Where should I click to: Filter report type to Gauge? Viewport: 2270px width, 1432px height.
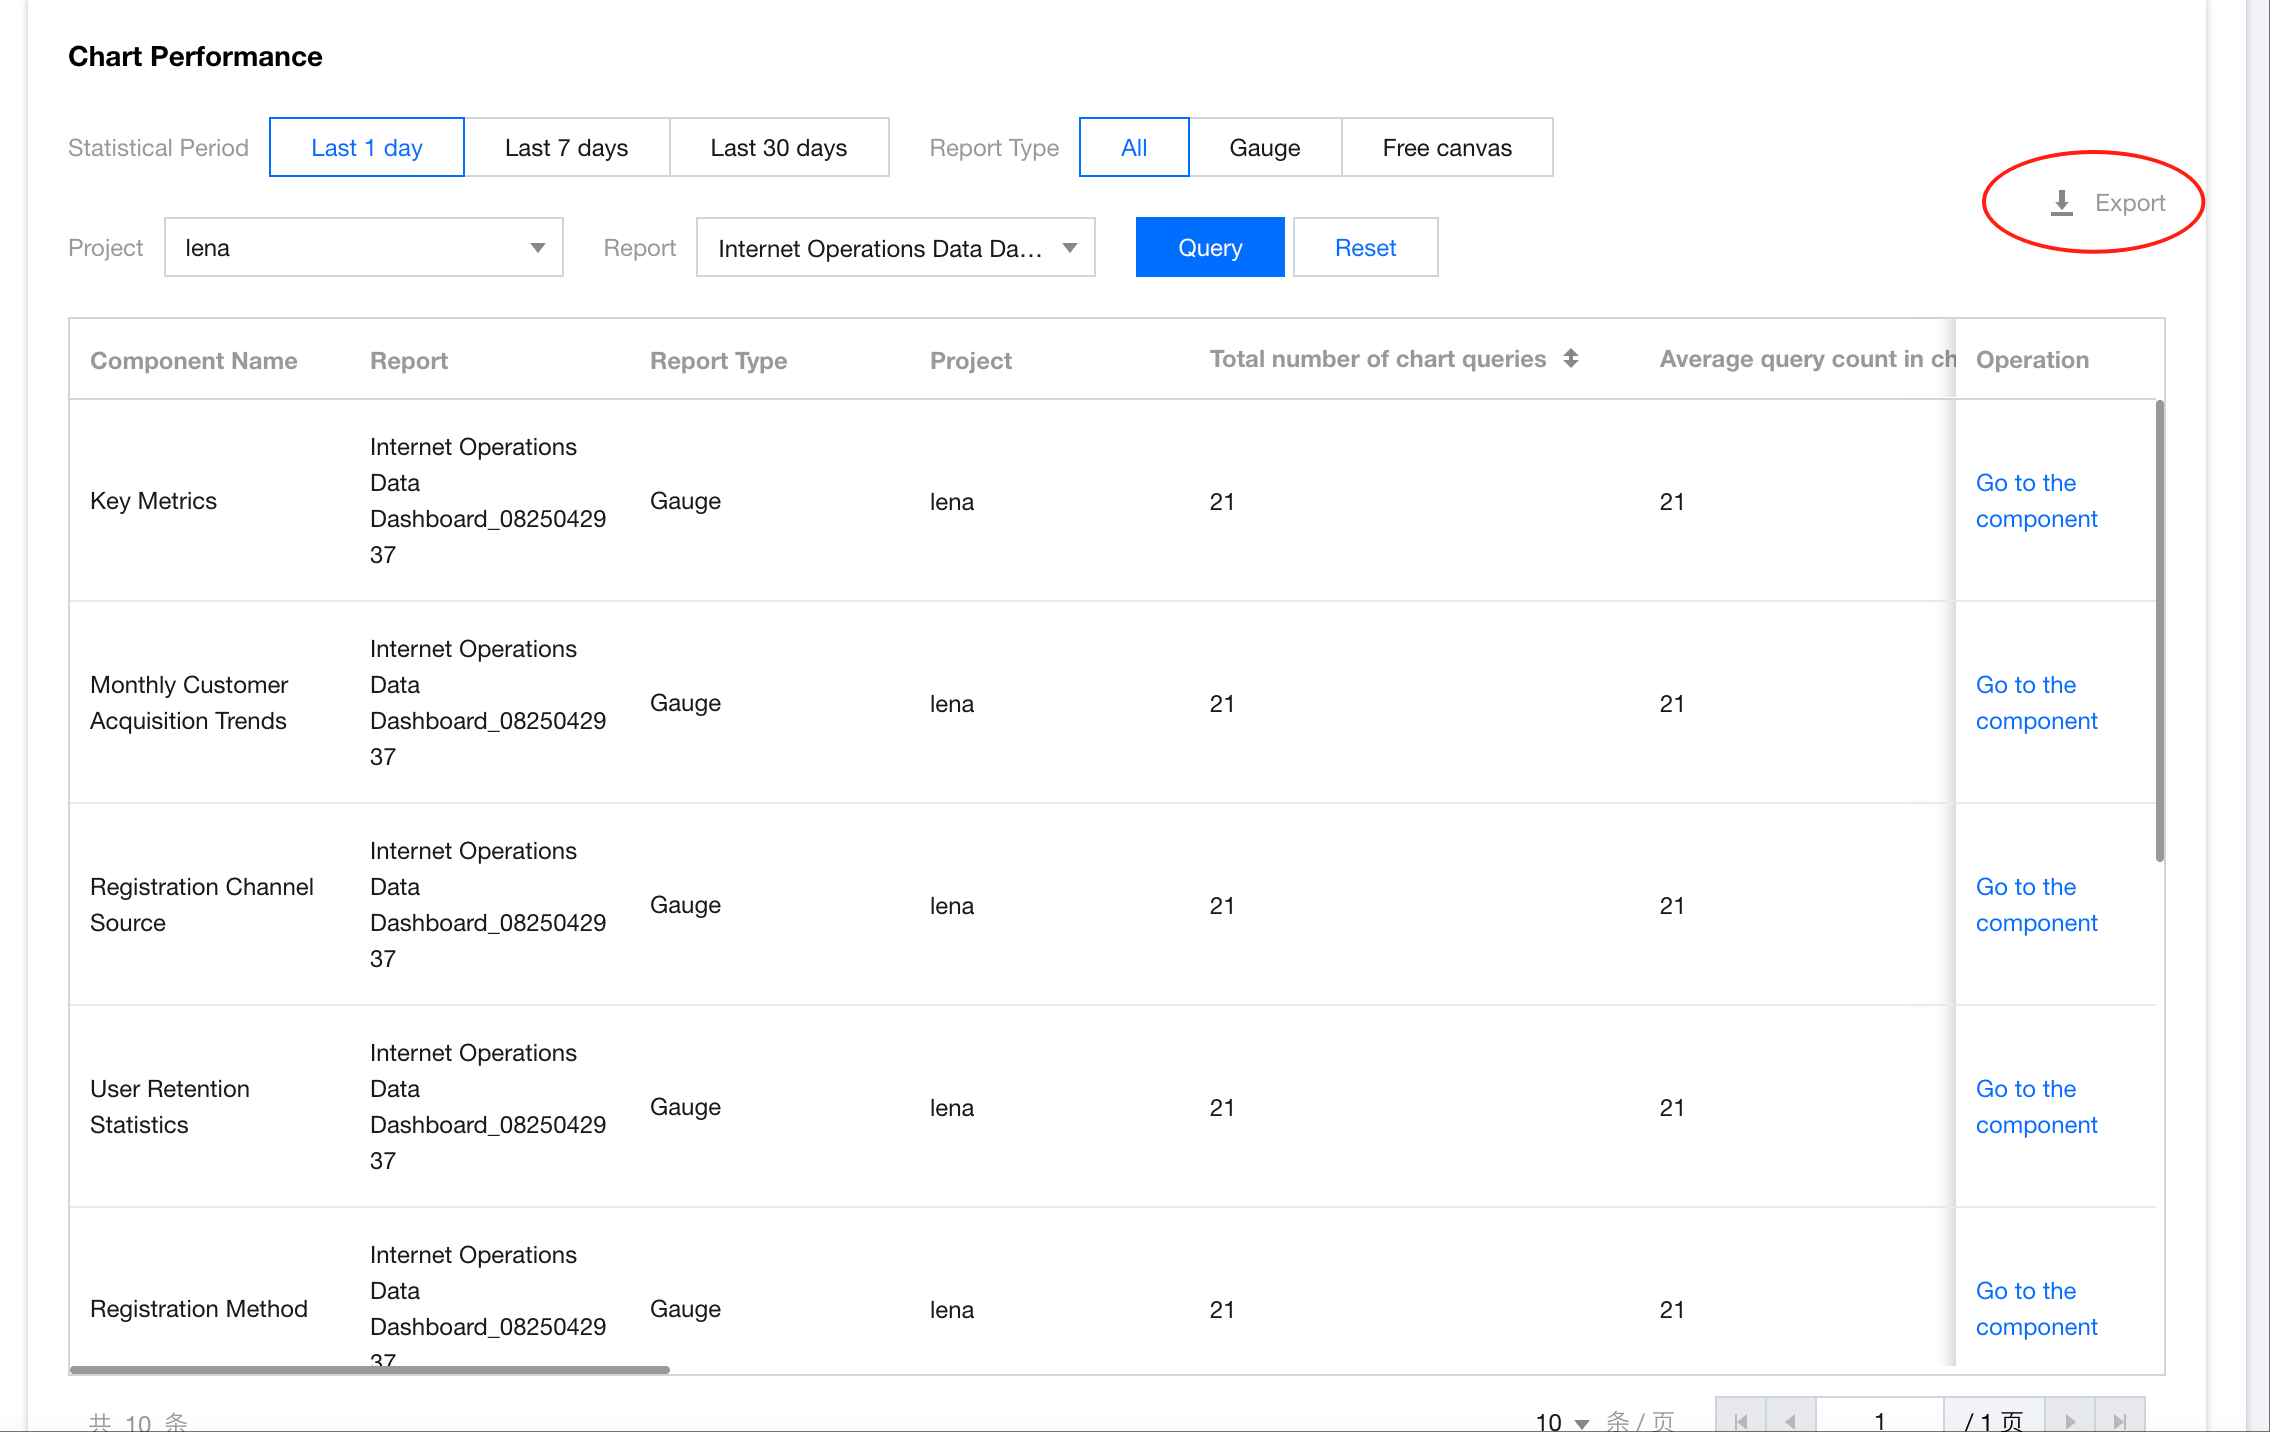pyautogui.click(x=1264, y=148)
